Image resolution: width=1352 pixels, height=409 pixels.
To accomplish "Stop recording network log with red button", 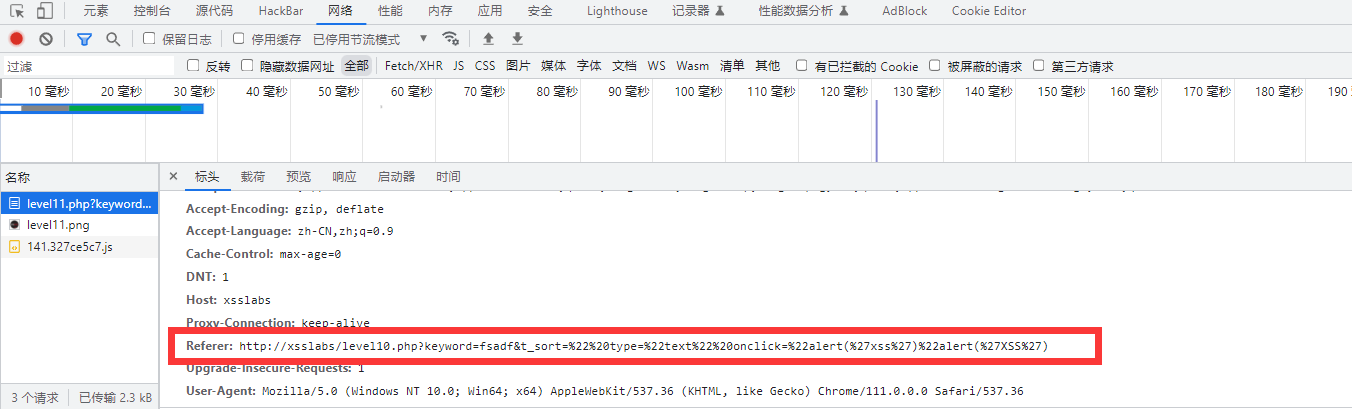I will point(16,39).
